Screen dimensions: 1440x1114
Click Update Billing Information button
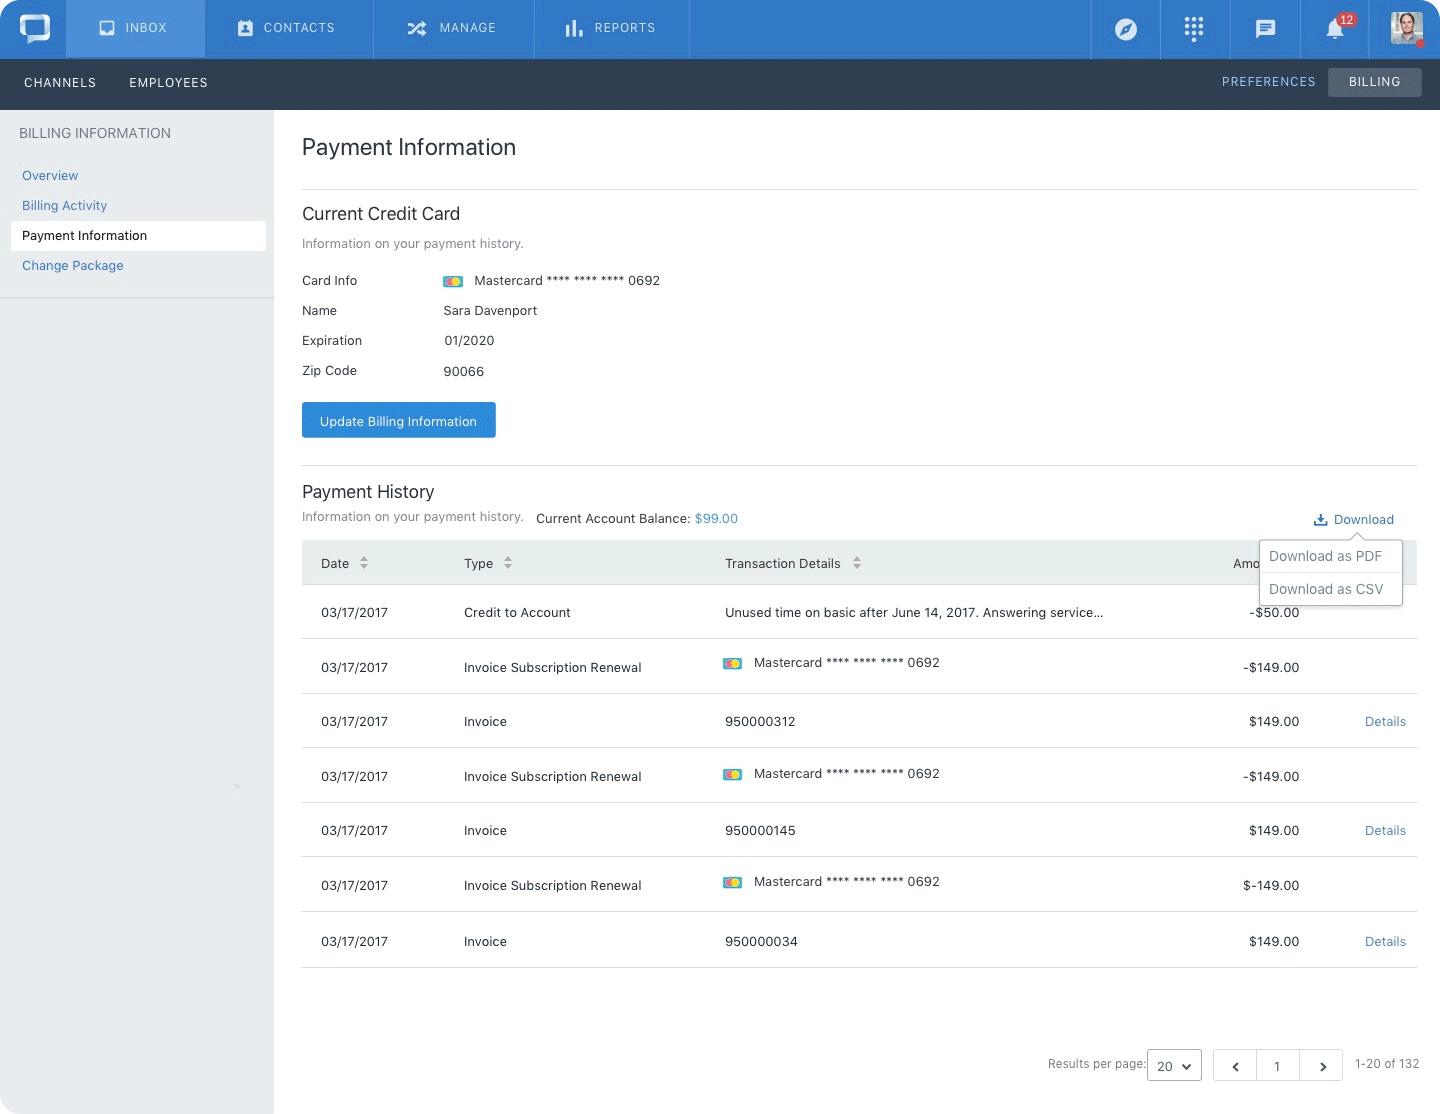pyautogui.click(x=399, y=420)
